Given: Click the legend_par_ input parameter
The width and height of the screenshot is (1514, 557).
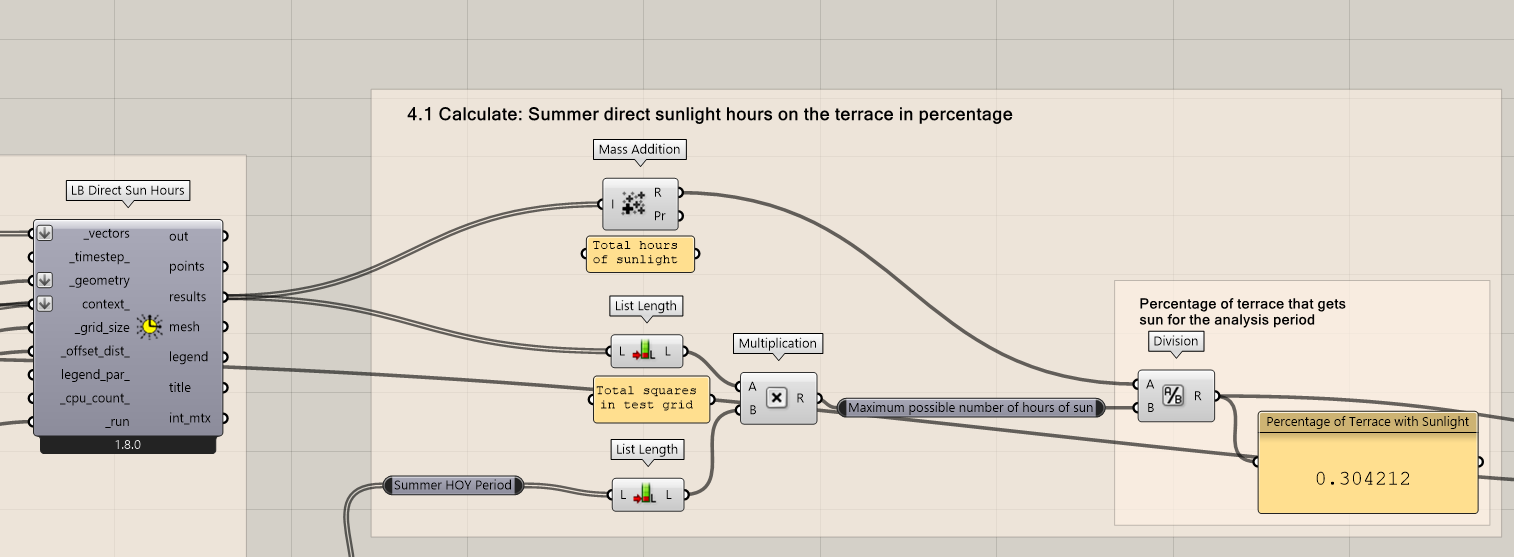Looking at the screenshot, I should [x=96, y=374].
